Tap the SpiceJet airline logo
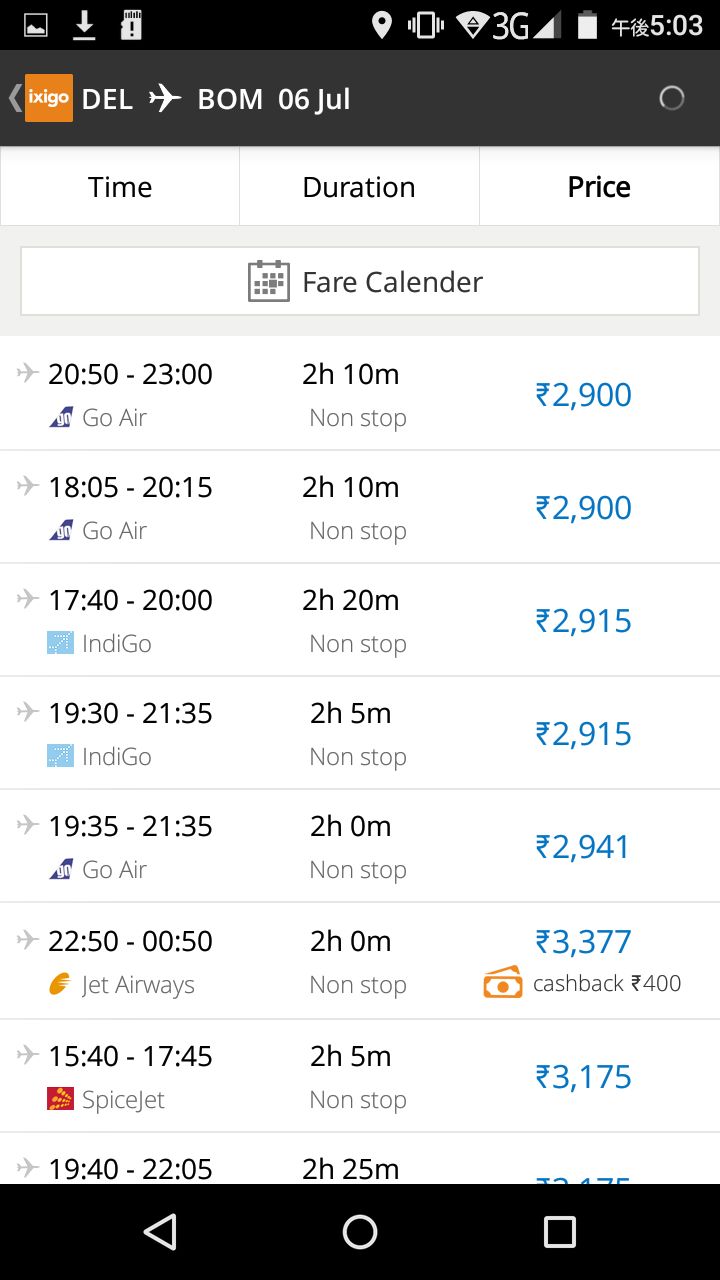Image resolution: width=720 pixels, height=1280 pixels. pyautogui.click(x=60, y=1099)
